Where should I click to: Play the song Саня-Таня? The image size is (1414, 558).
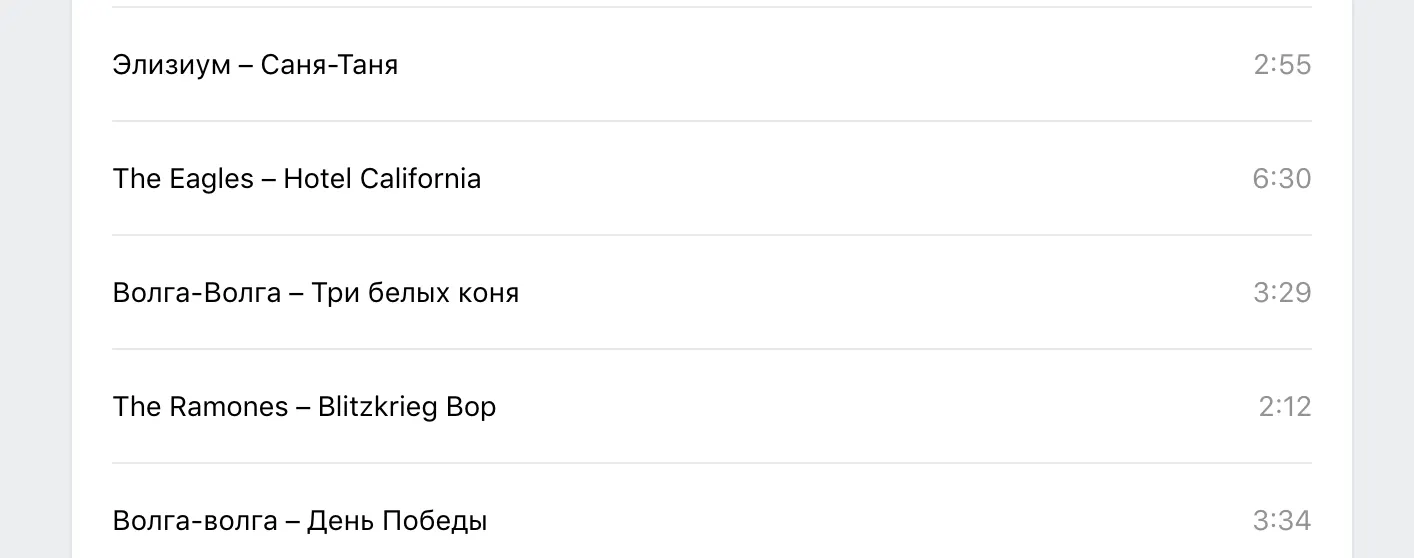click(x=329, y=65)
